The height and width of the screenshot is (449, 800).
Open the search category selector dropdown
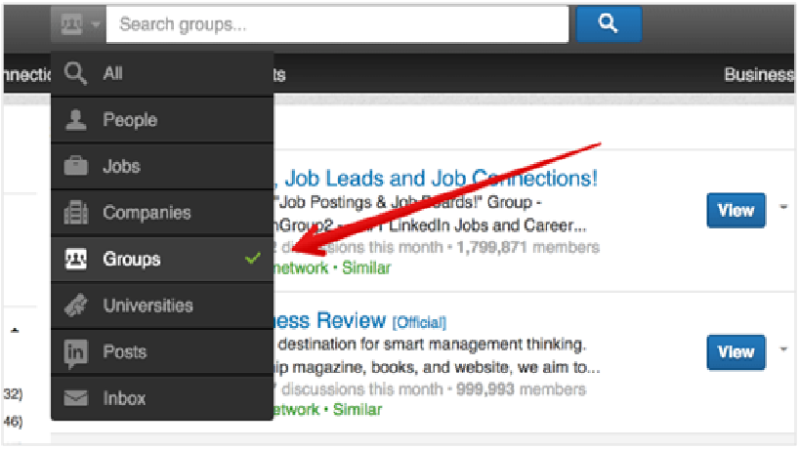click(79, 24)
